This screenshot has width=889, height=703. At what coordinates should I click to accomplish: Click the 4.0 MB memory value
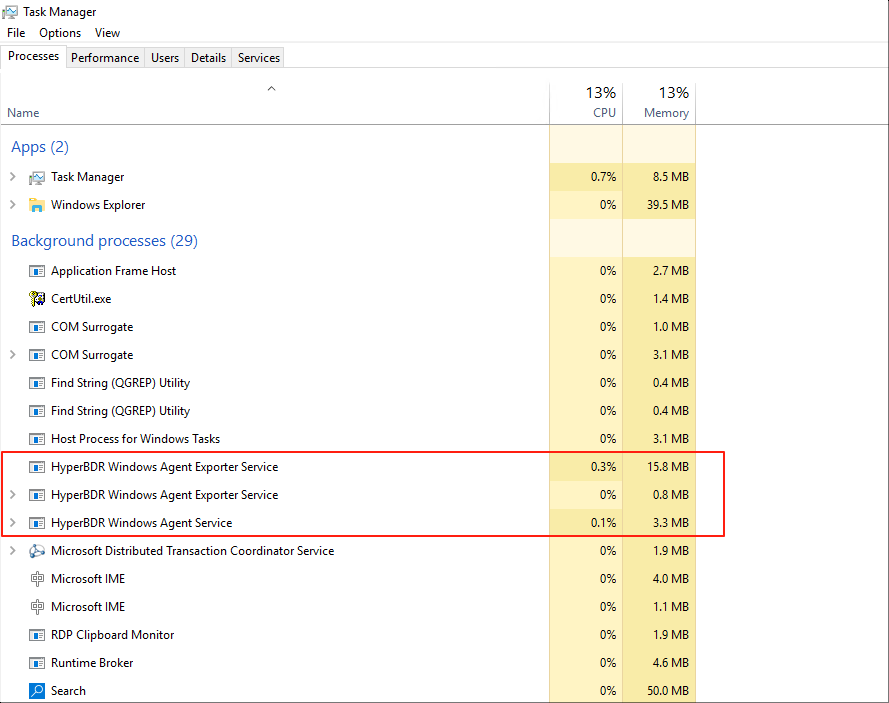tap(671, 579)
